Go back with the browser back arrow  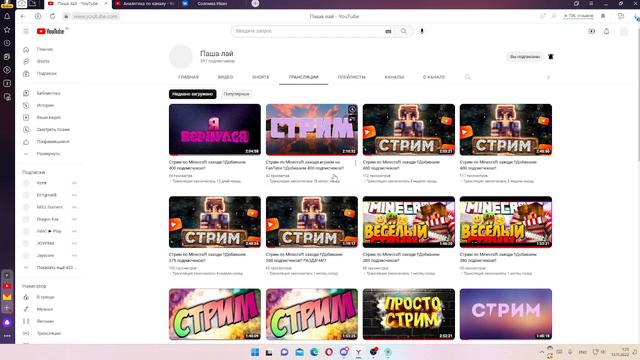[23, 16]
